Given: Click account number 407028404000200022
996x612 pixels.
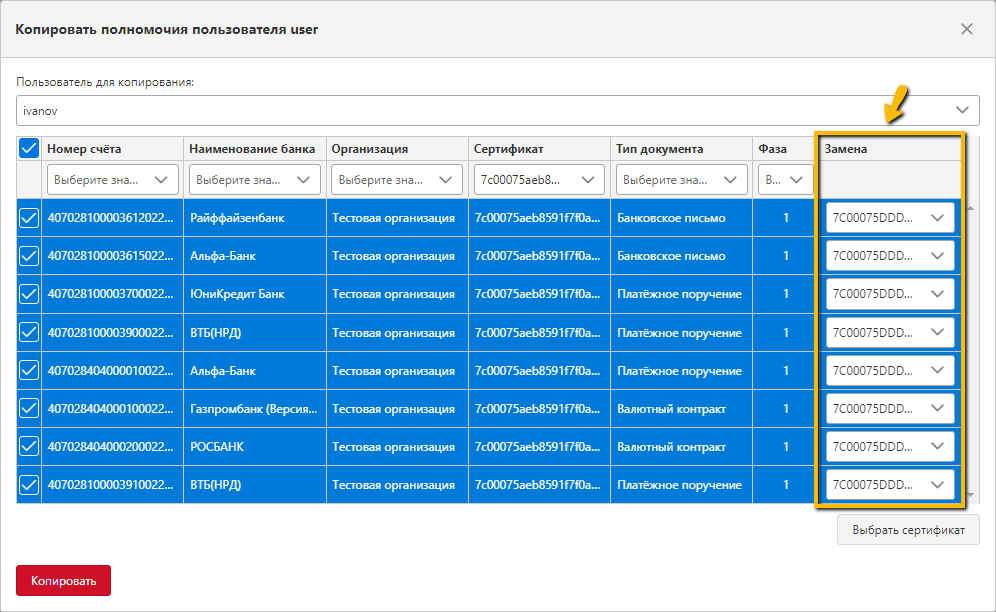Looking at the screenshot, I should pos(111,447).
